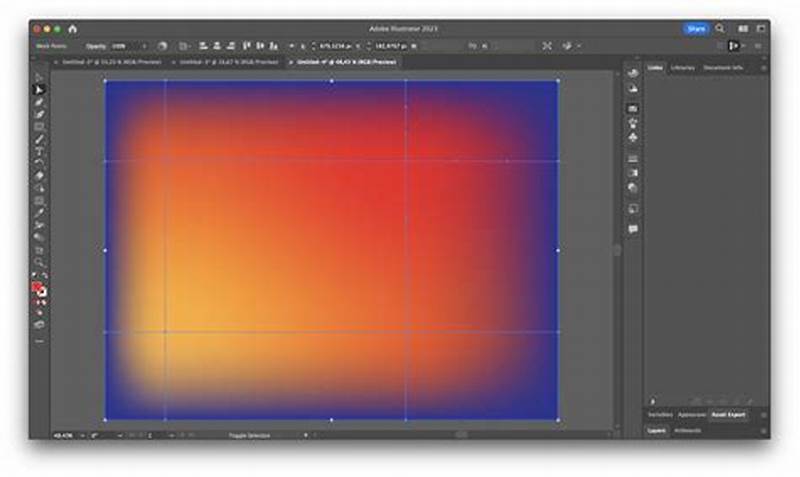The image size is (800, 477).
Task: Open the Opacity dropdown arrow
Action: click(144, 46)
